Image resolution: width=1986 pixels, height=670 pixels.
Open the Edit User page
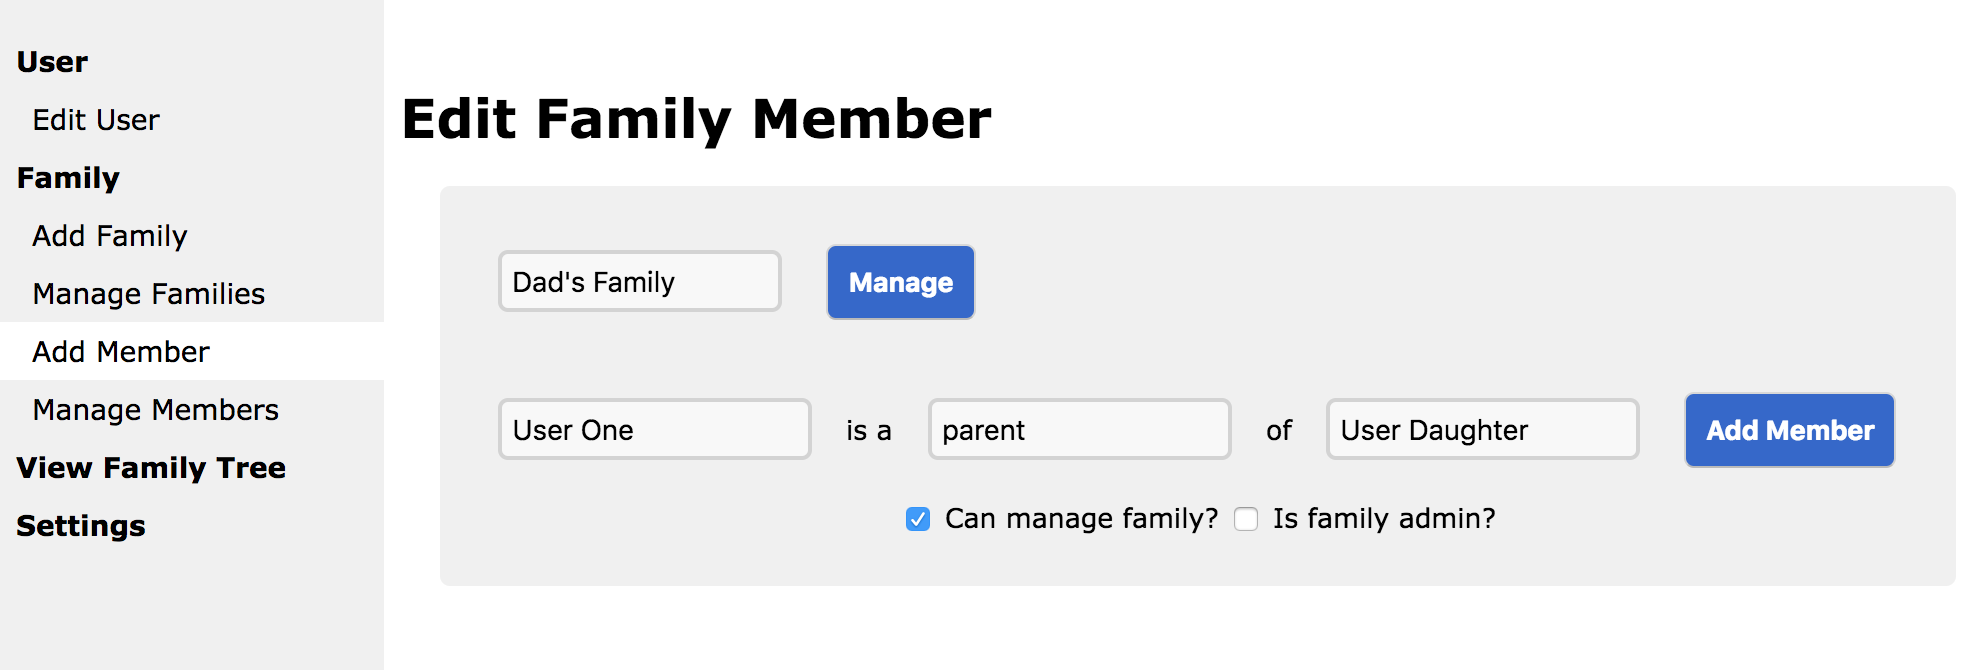click(96, 120)
